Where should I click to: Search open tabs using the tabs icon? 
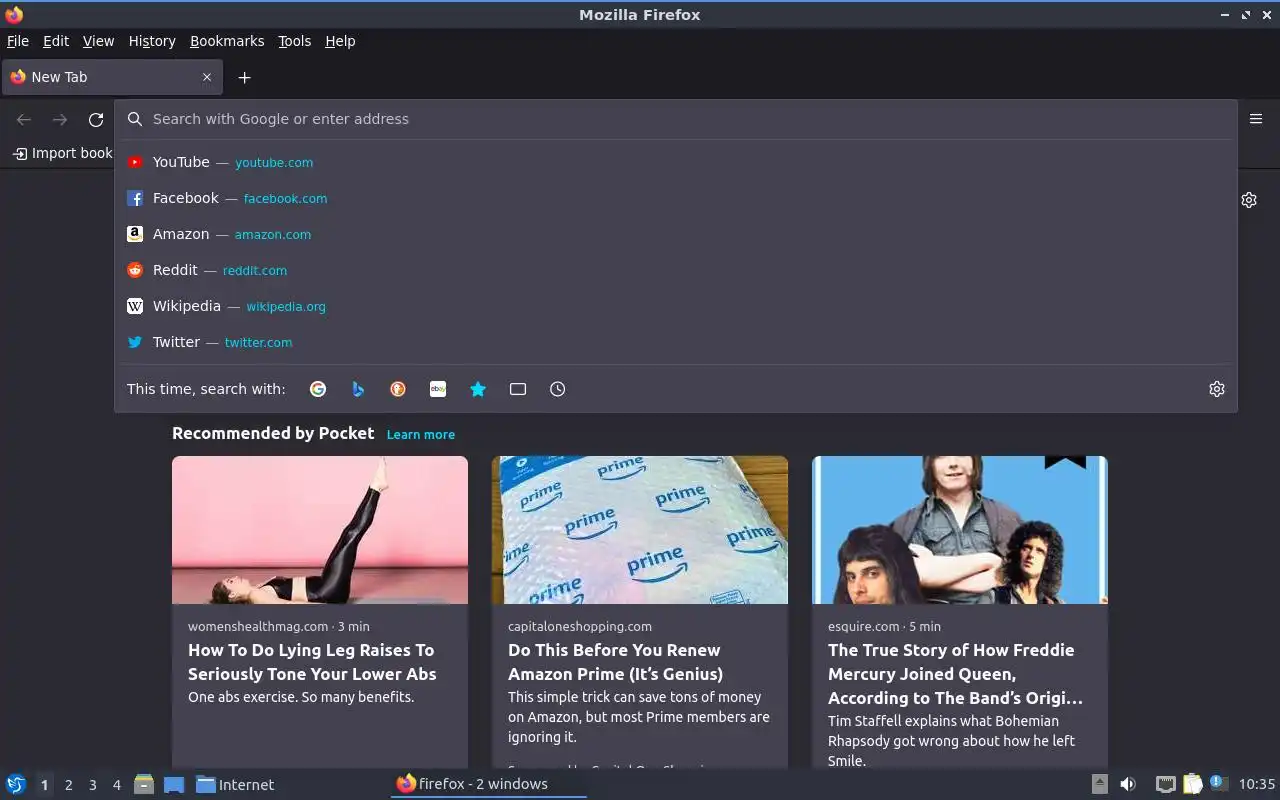[518, 389]
